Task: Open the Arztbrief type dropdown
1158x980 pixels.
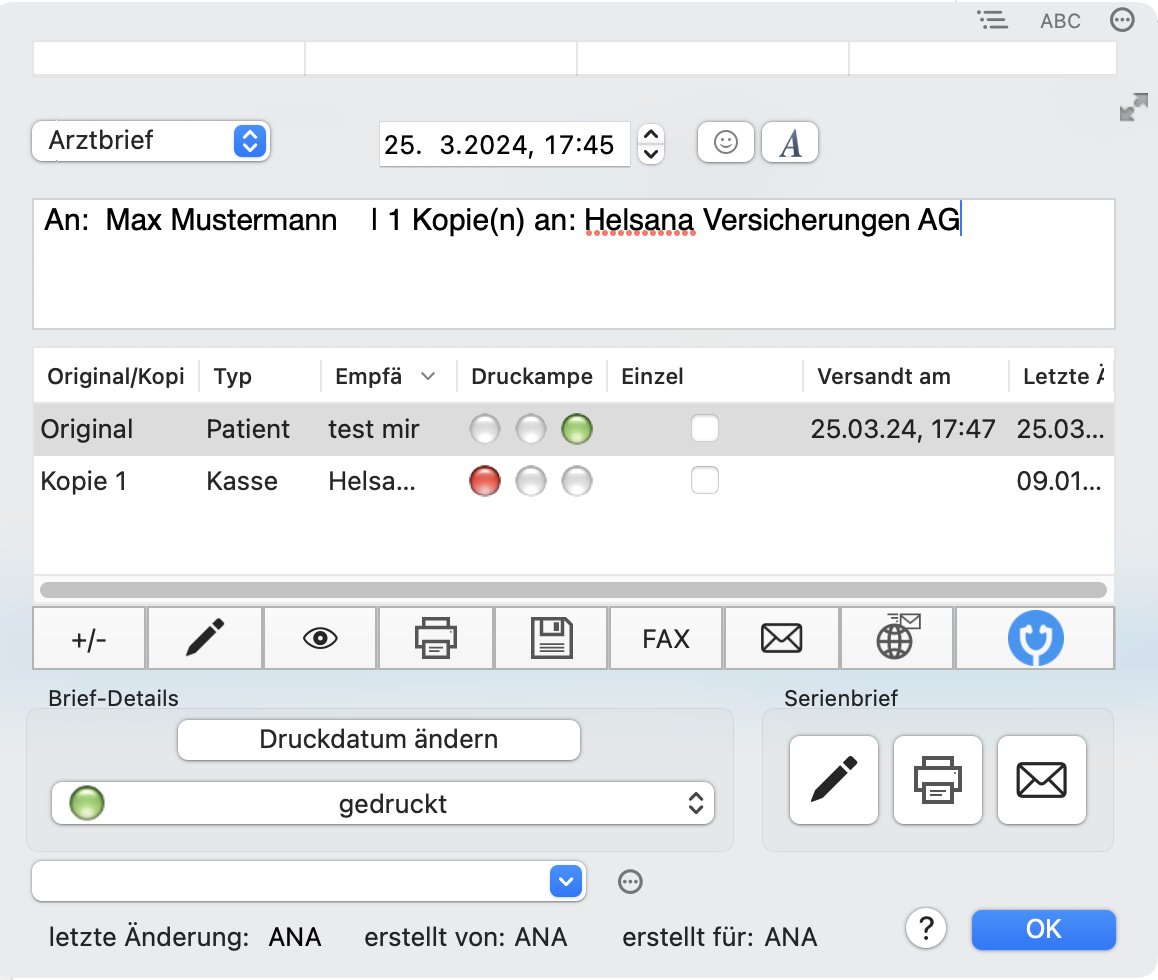Action: point(151,141)
